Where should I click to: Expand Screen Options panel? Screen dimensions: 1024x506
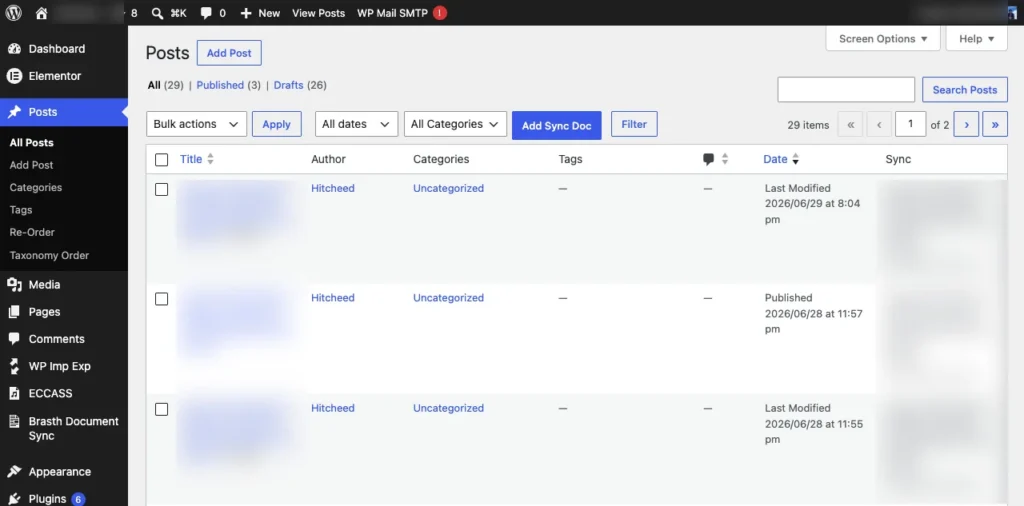click(883, 39)
